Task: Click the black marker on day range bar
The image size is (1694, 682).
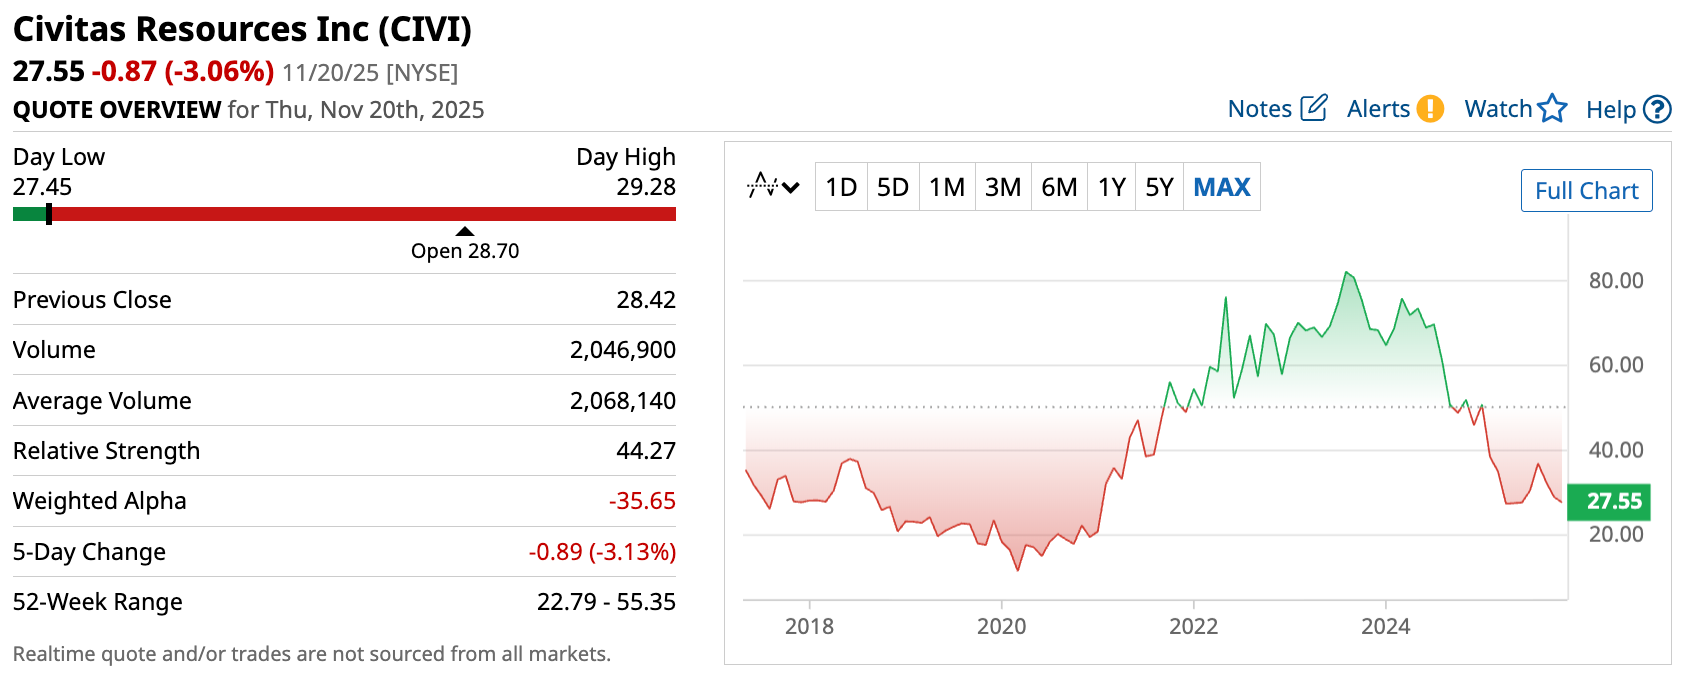Action: click(49, 214)
